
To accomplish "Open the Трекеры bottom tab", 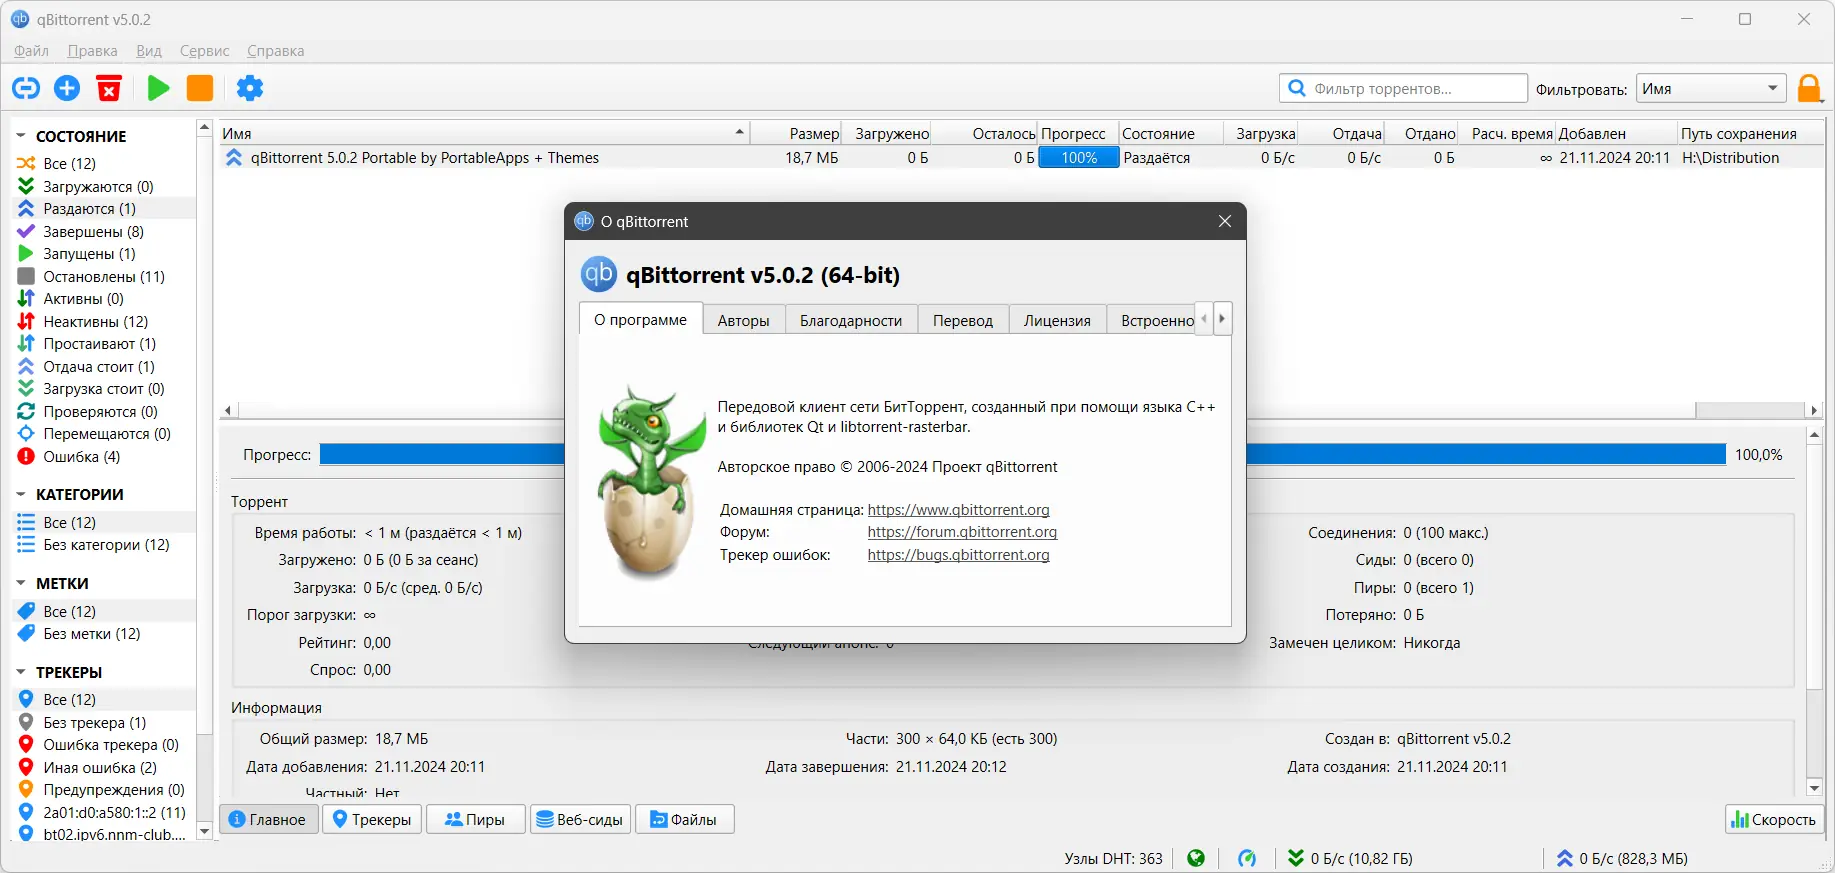I will pos(372,819).
